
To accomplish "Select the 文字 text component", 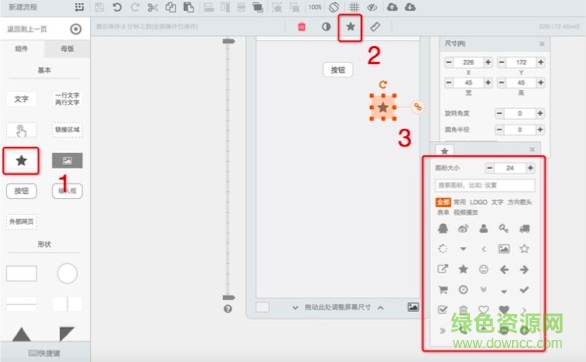I will point(21,99).
